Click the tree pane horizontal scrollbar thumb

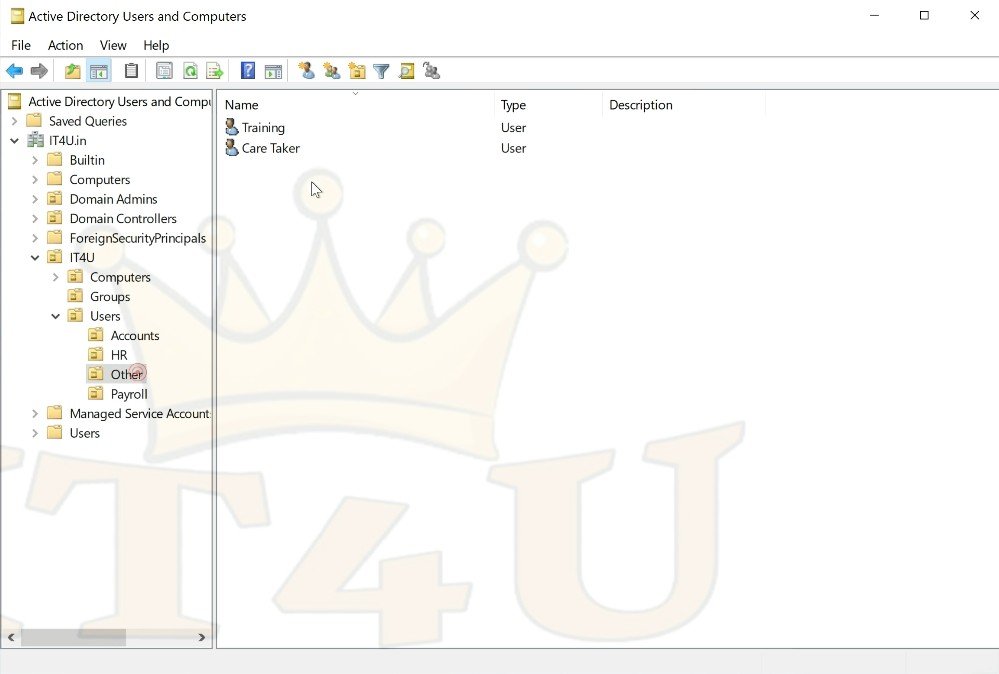coord(73,637)
